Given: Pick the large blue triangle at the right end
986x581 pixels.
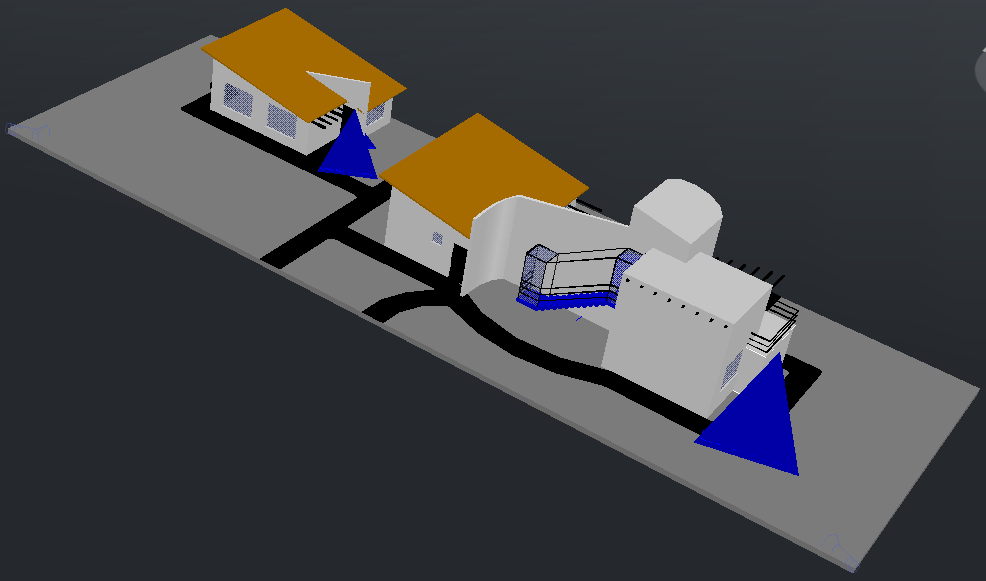Looking at the screenshot, I should 760,418.
